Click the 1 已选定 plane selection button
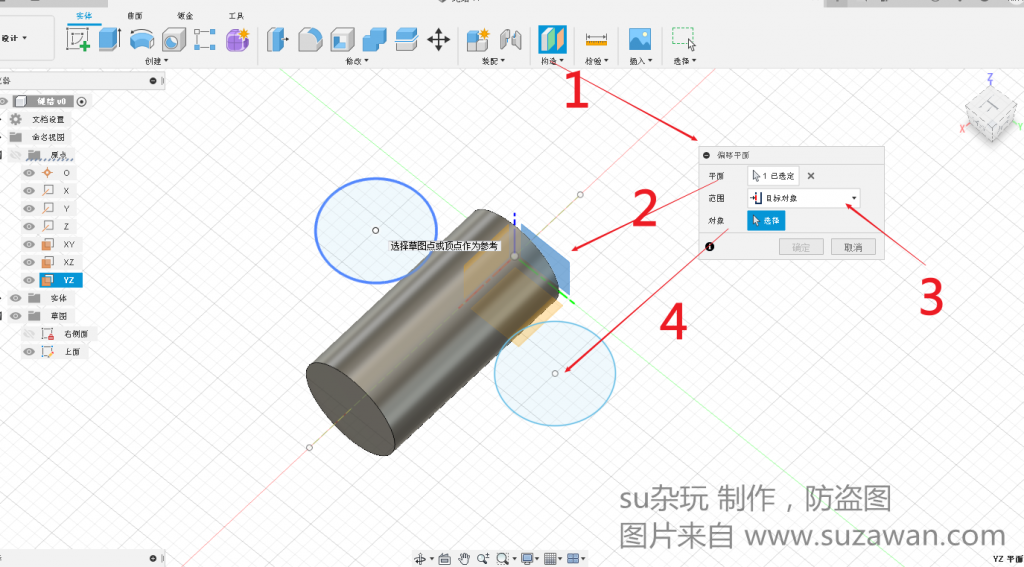This screenshot has height=567, width=1024. click(773, 176)
